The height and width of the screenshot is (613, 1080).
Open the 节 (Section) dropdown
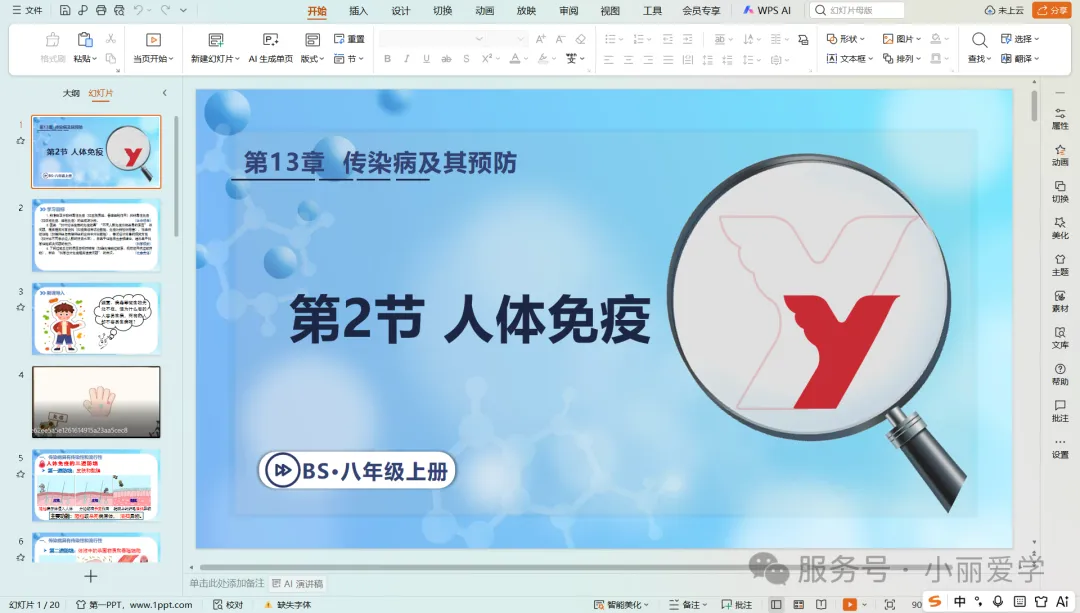point(349,59)
